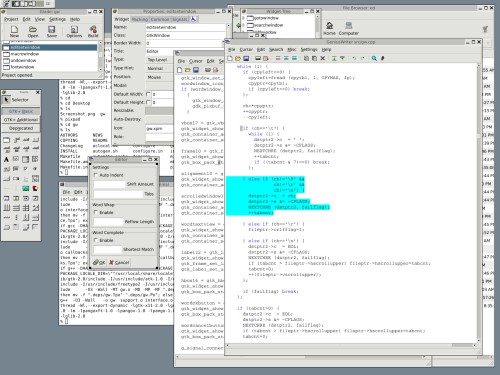Screen dimensions: 500x375
Task: Click OK in the Editor settings dialog
Action: pyautogui.click(x=99, y=262)
